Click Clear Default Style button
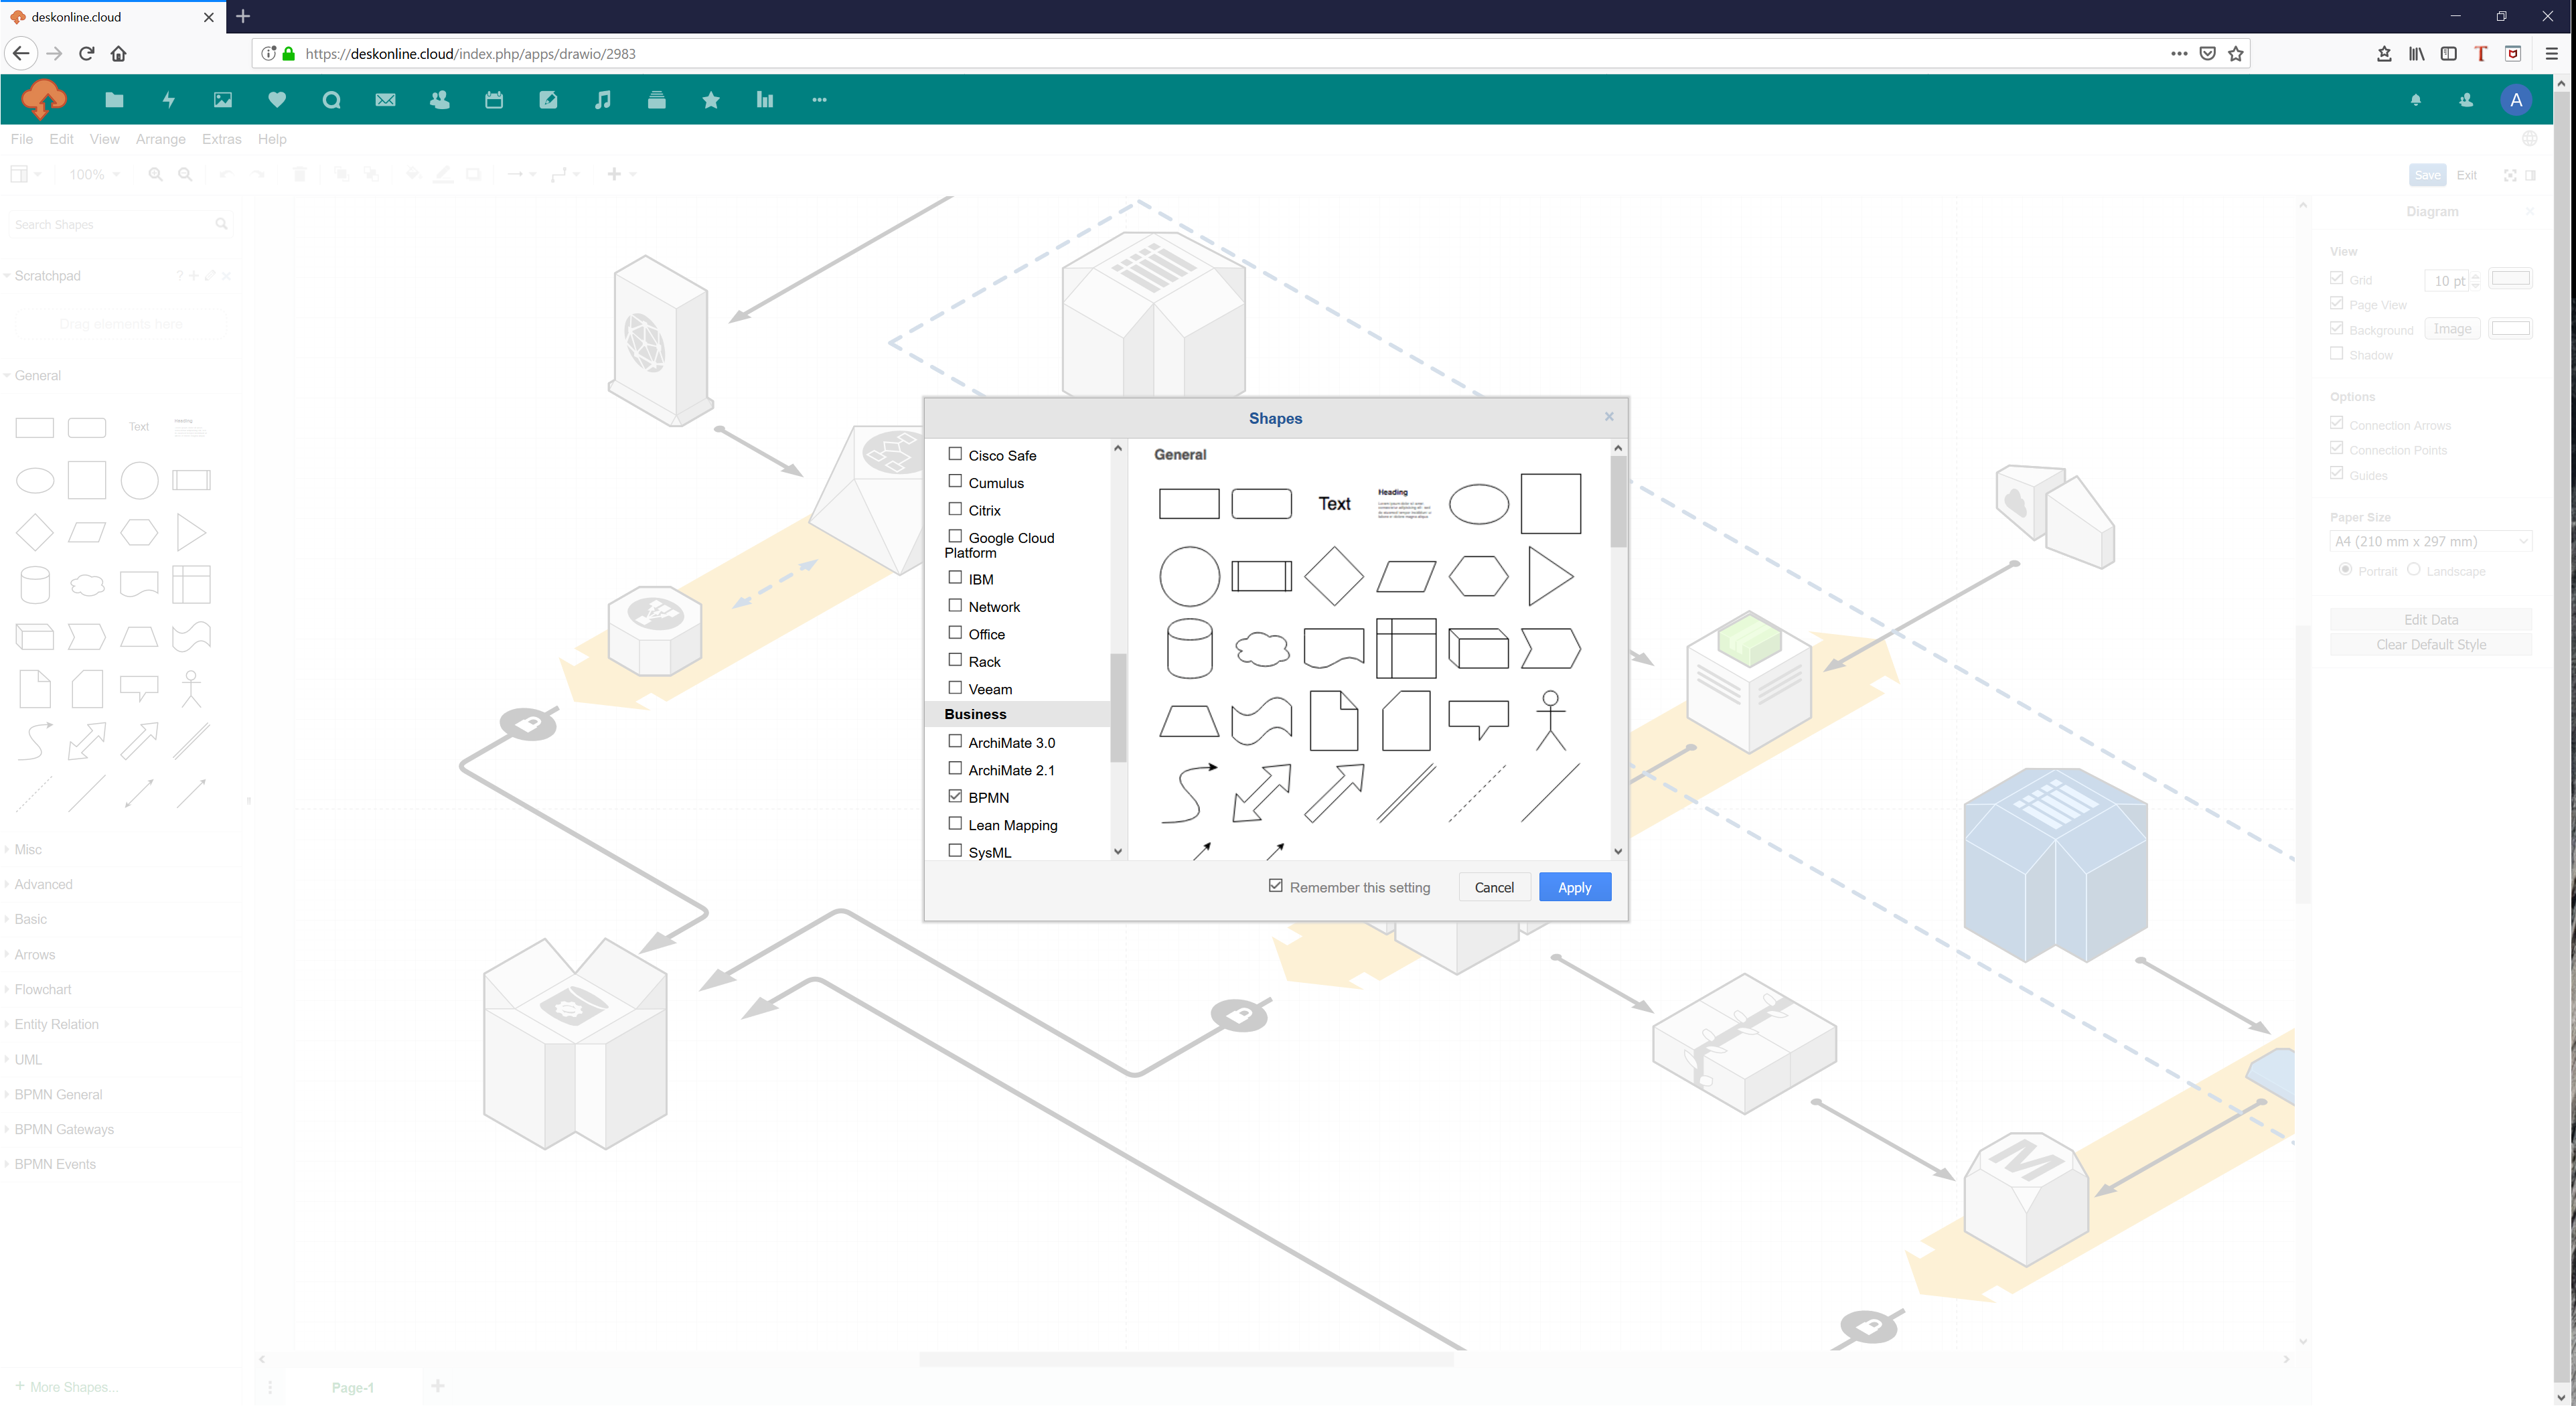This screenshot has height=1406, width=2576. 2431,645
